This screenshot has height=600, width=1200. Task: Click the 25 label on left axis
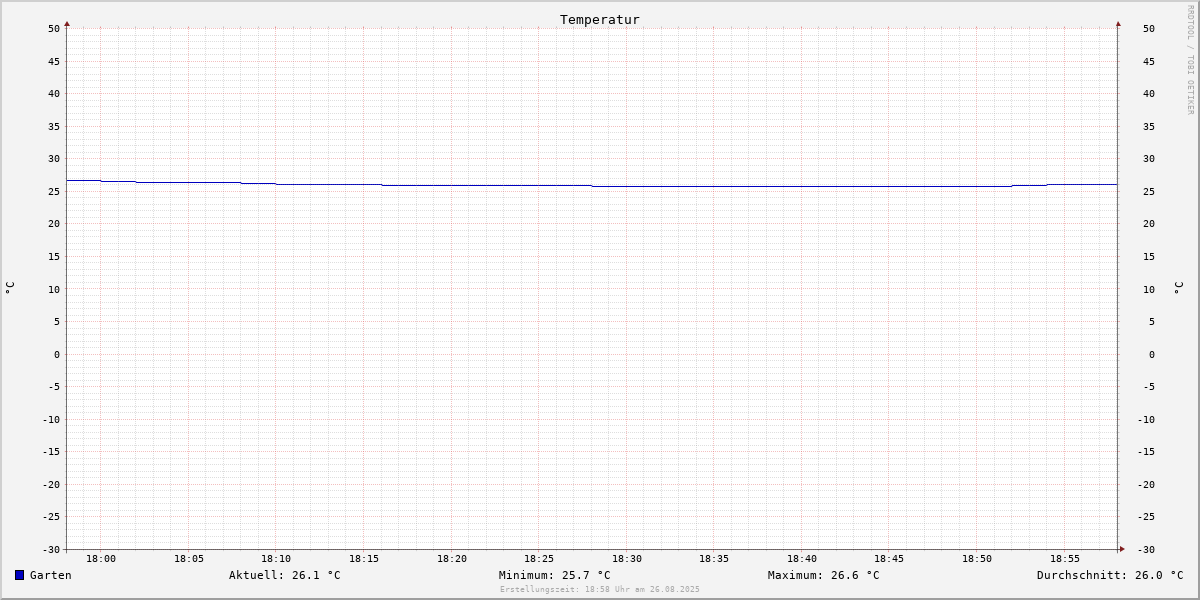(x=54, y=191)
